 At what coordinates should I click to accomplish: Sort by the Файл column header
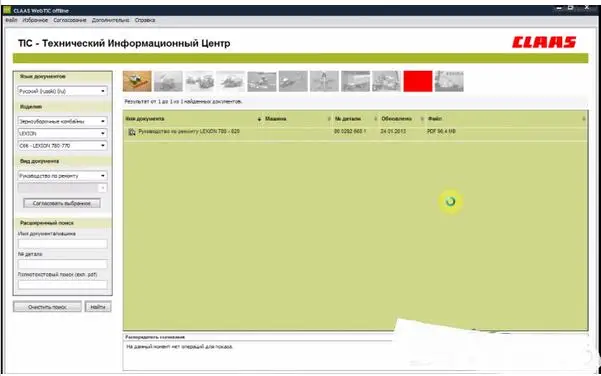click(435, 119)
